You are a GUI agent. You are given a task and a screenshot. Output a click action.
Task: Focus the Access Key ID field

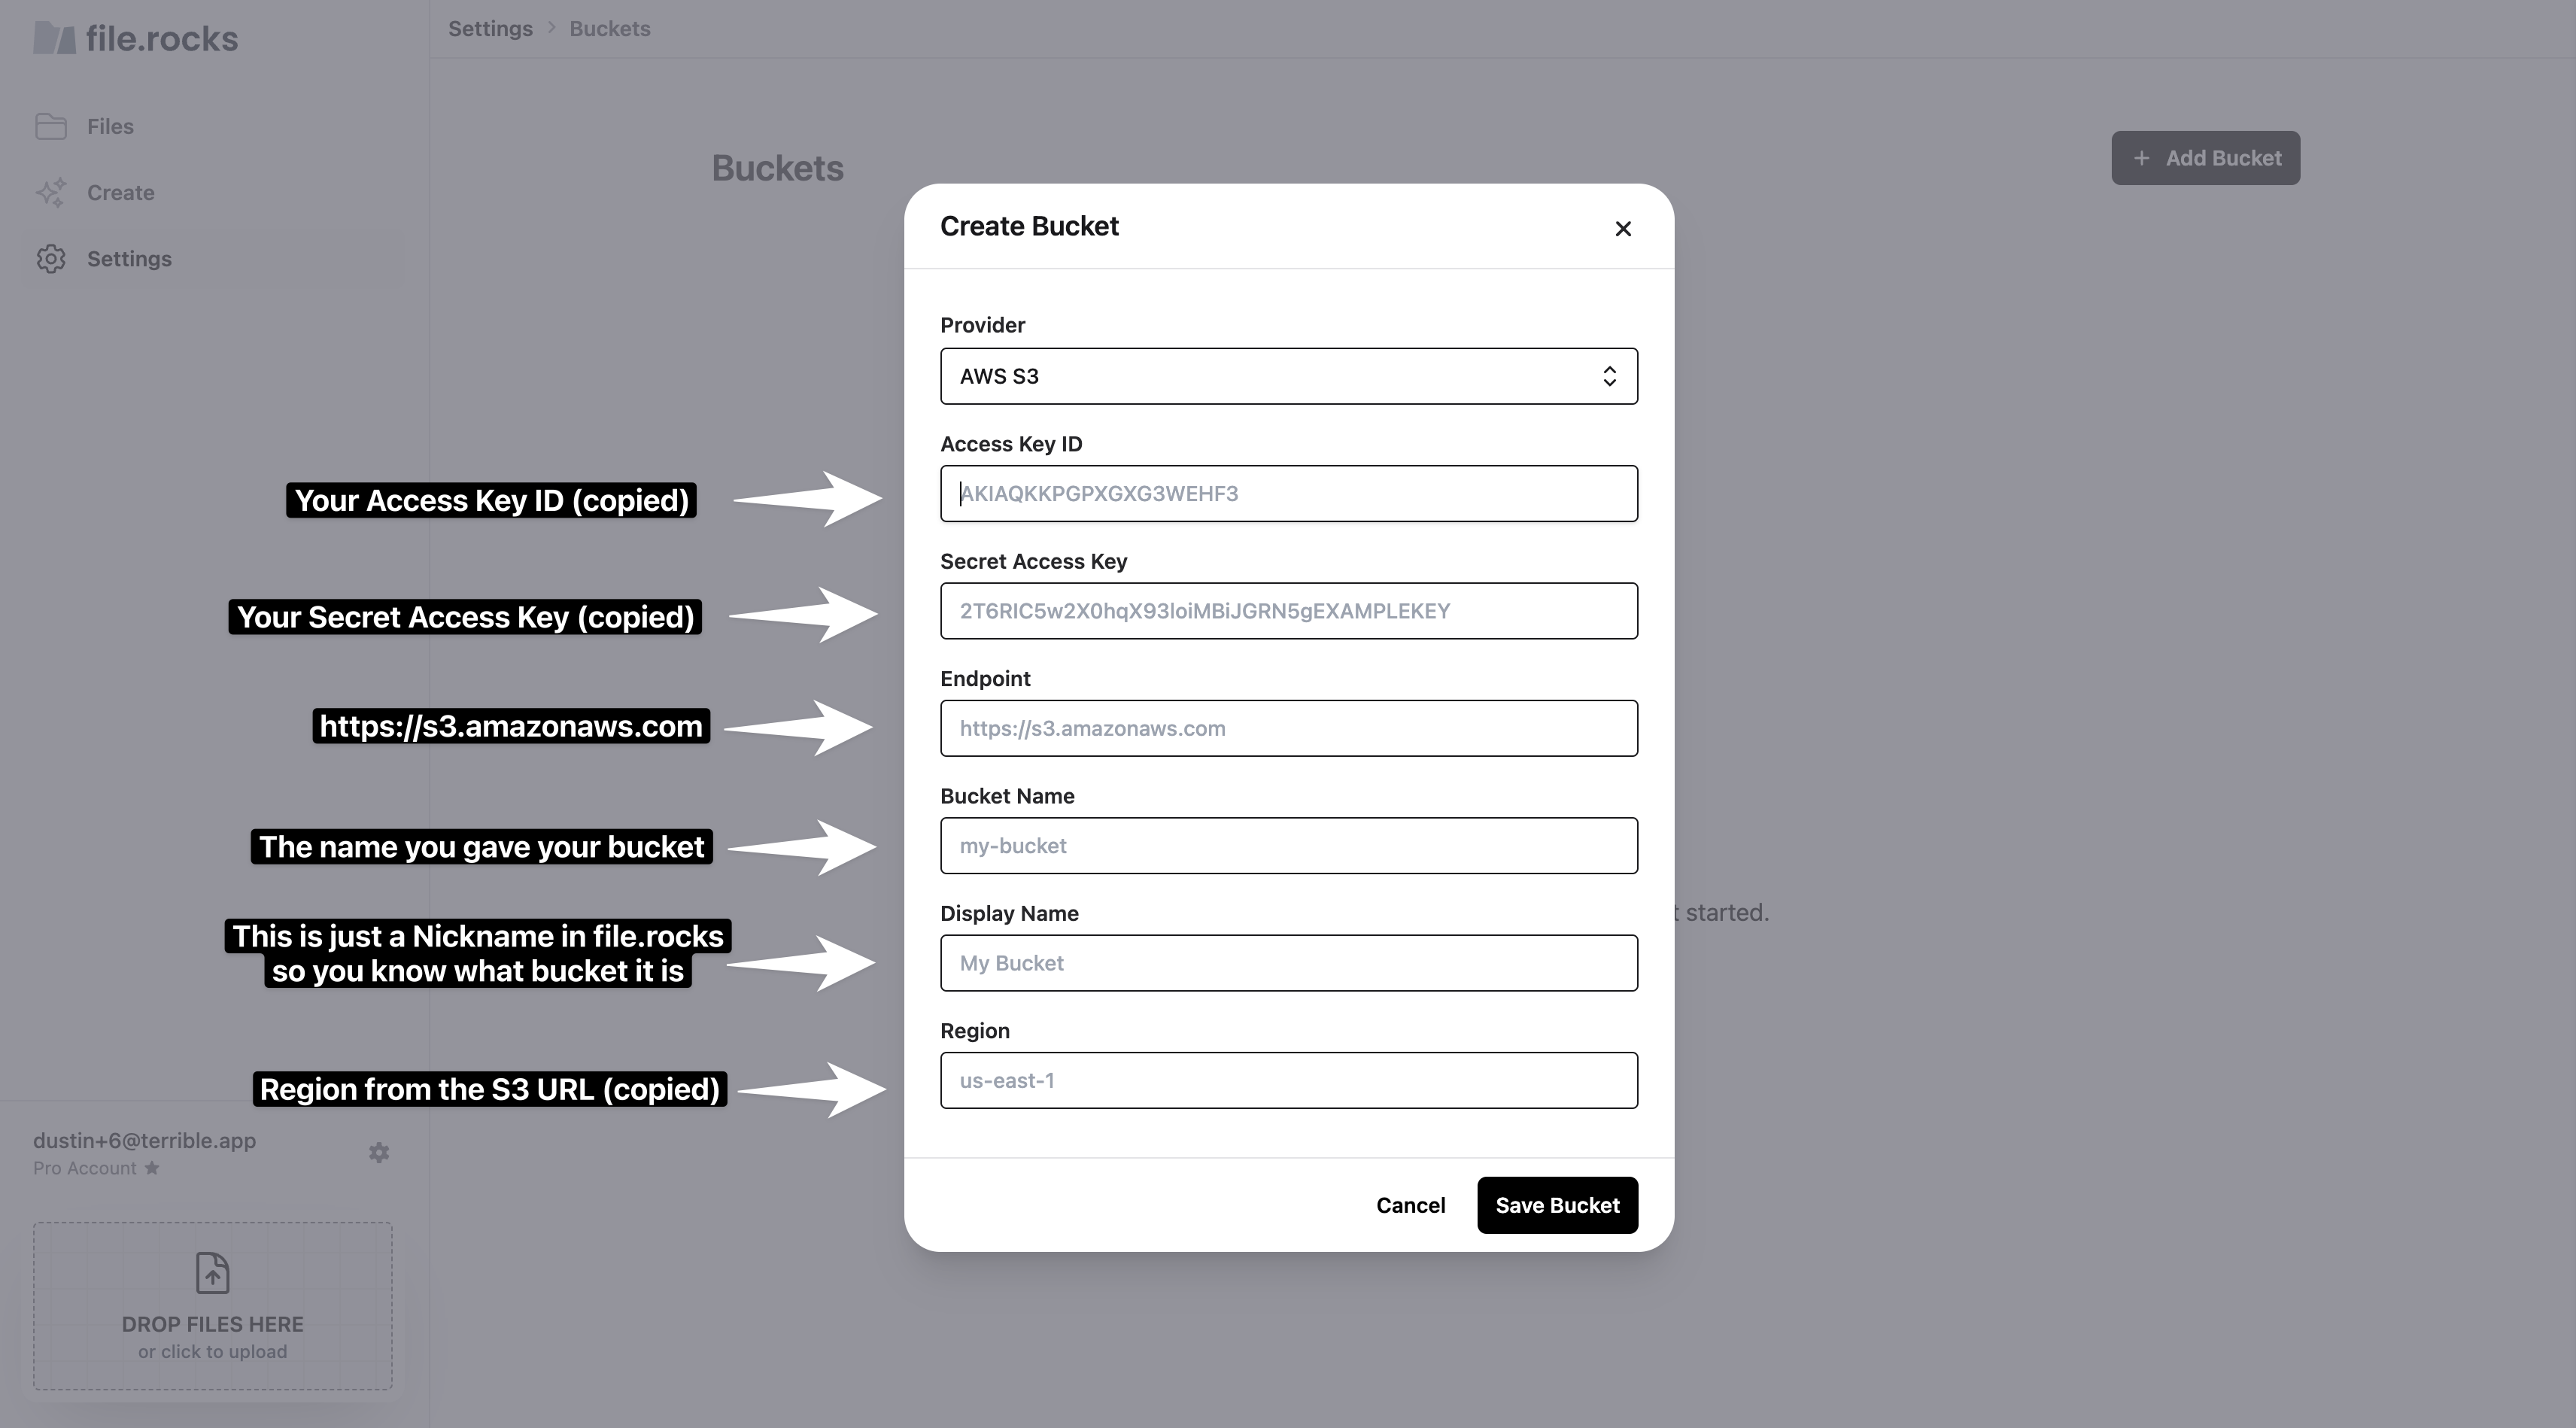tap(1288, 493)
